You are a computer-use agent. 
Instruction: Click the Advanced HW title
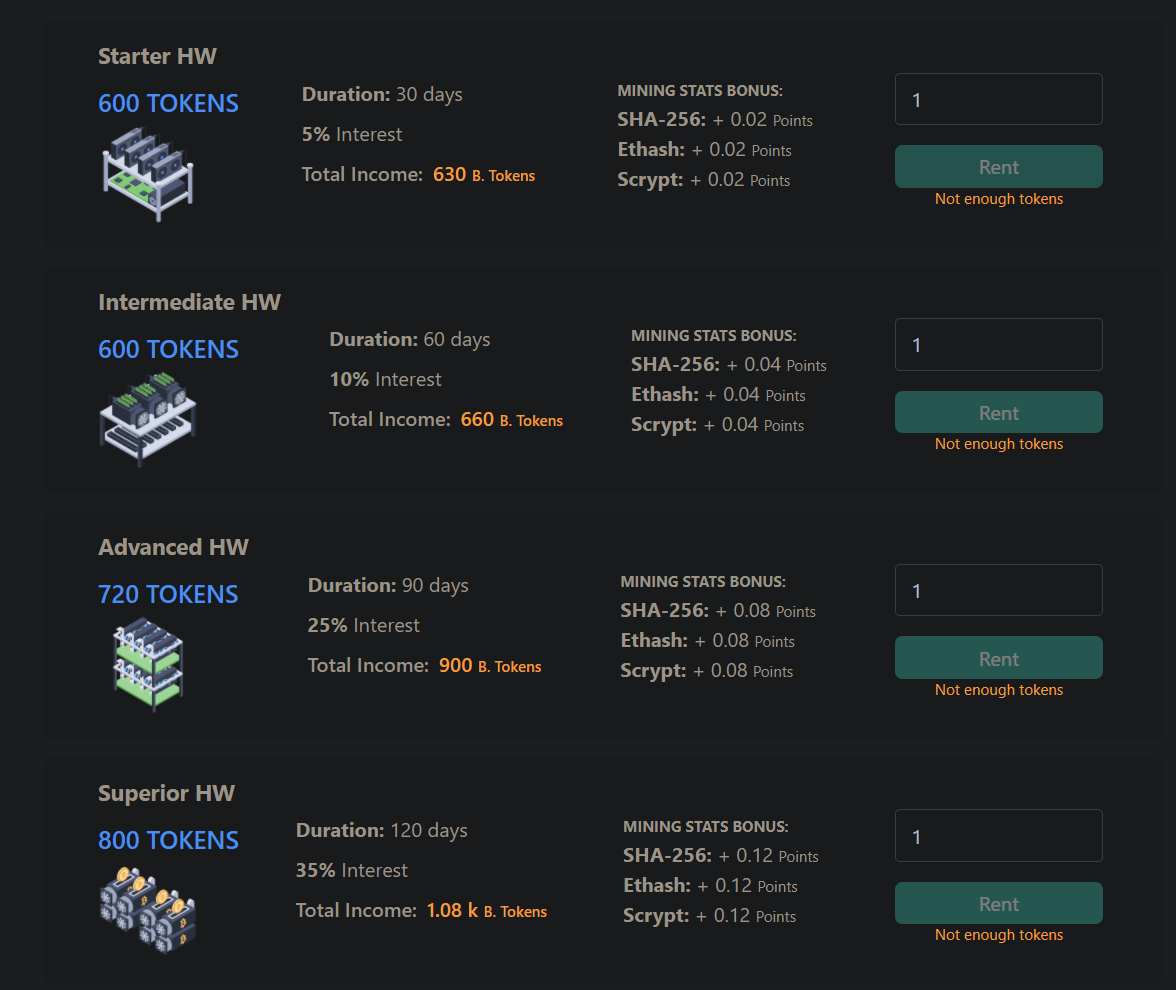coord(173,548)
